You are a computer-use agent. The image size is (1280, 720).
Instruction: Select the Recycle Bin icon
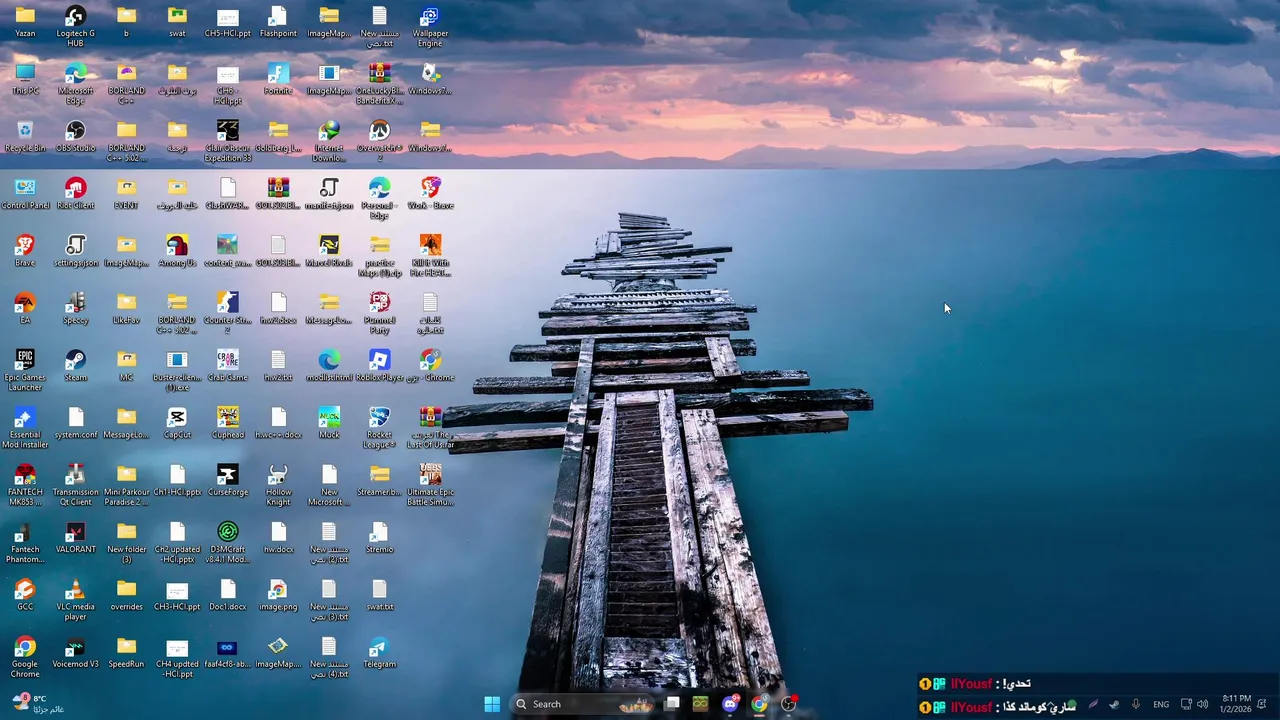point(25,136)
